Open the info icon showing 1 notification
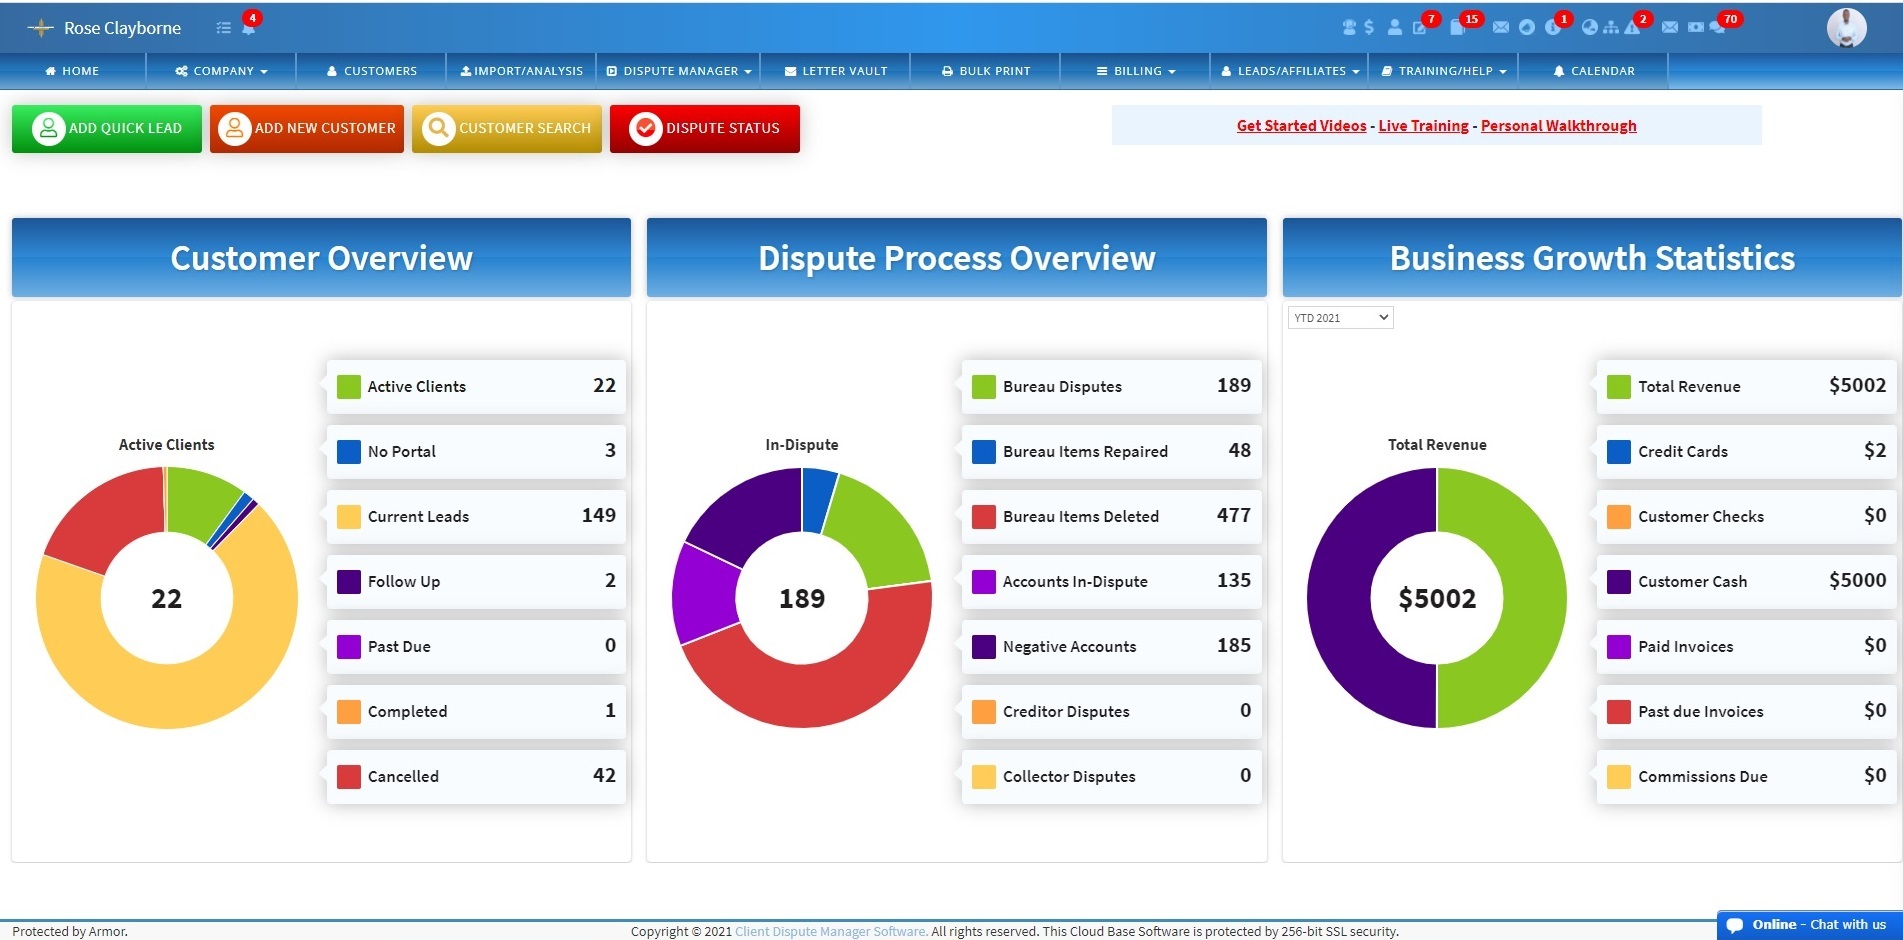 (1553, 29)
